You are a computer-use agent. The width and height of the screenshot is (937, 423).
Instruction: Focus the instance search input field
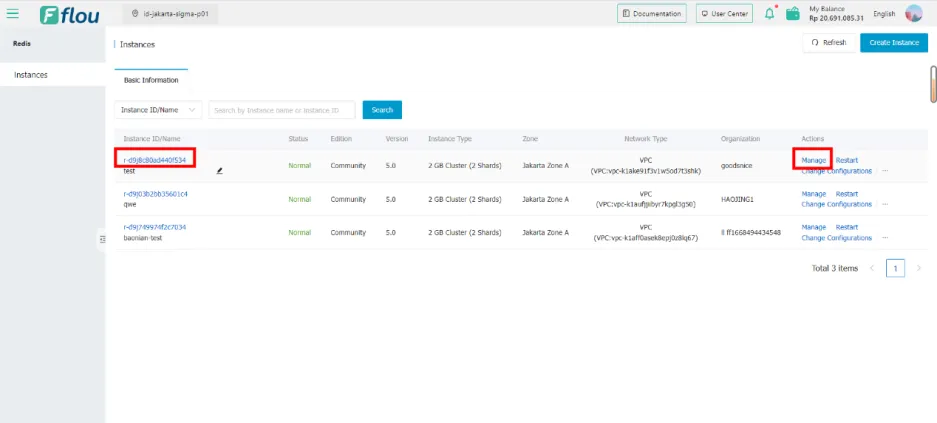click(281, 110)
